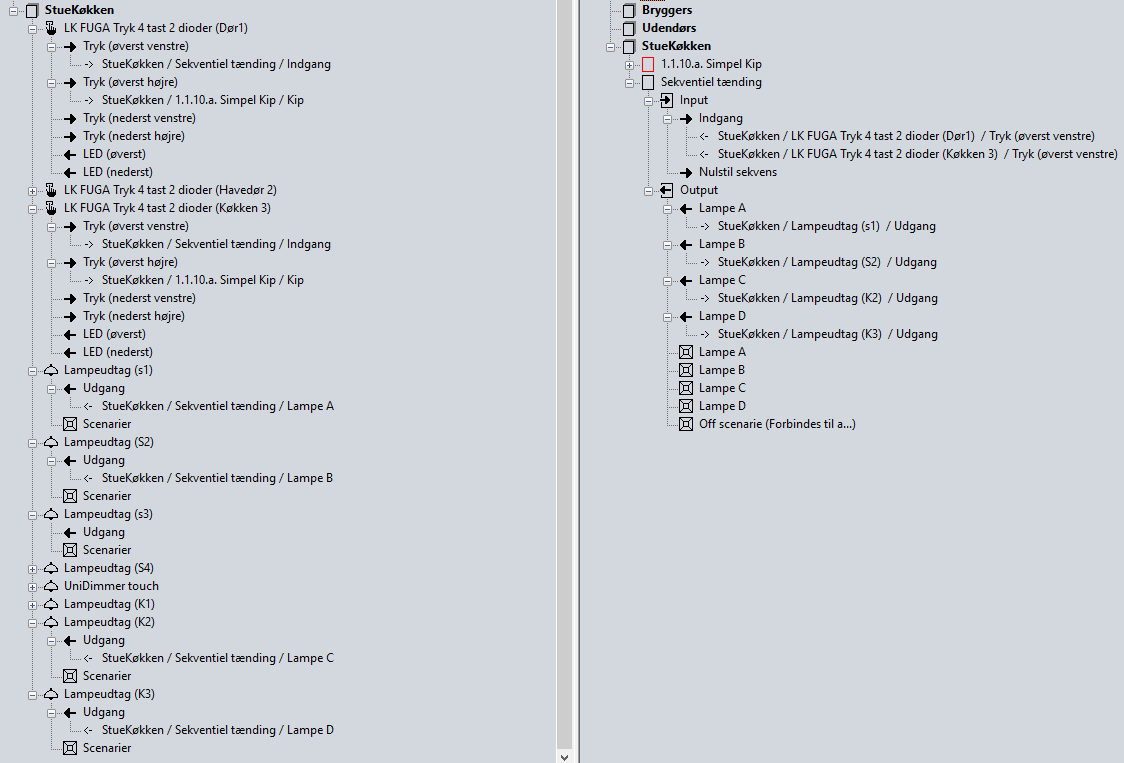Click the hand icon of LK FUGA (Havedør 2)
The width and height of the screenshot is (1124, 763).
point(51,190)
